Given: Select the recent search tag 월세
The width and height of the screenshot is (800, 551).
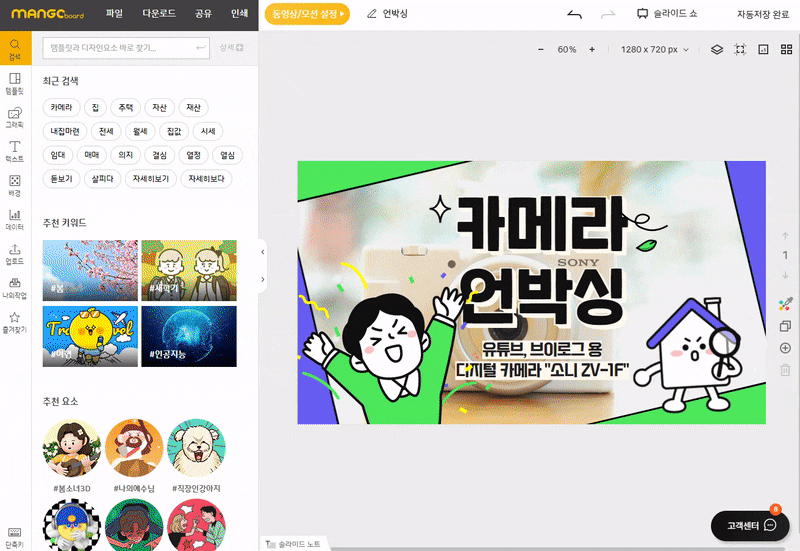Looking at the screenshot, I should pos(140,132).
